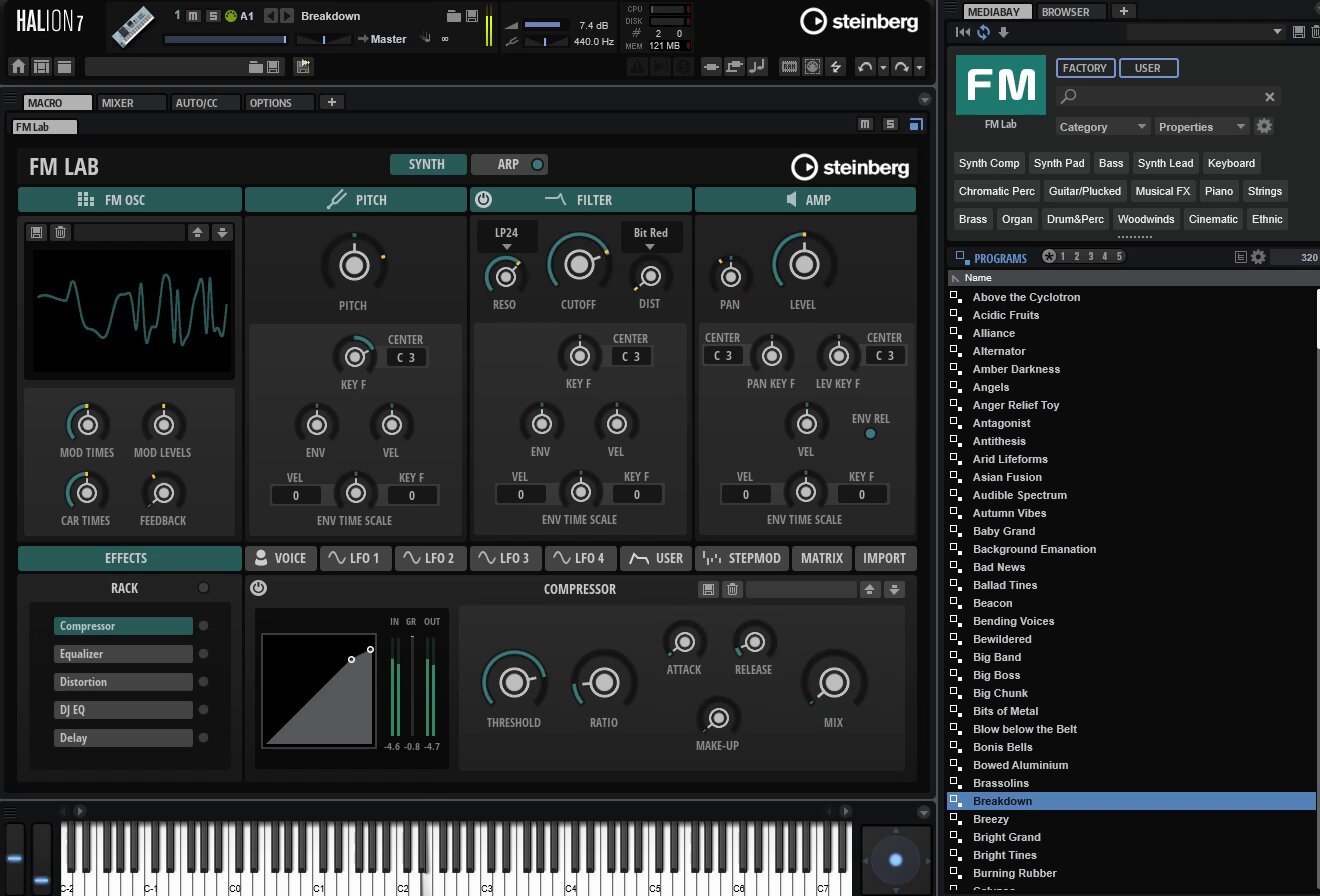
Task: Click the MediaBay go-to-start rewind icon
Action: coord(963,32)
